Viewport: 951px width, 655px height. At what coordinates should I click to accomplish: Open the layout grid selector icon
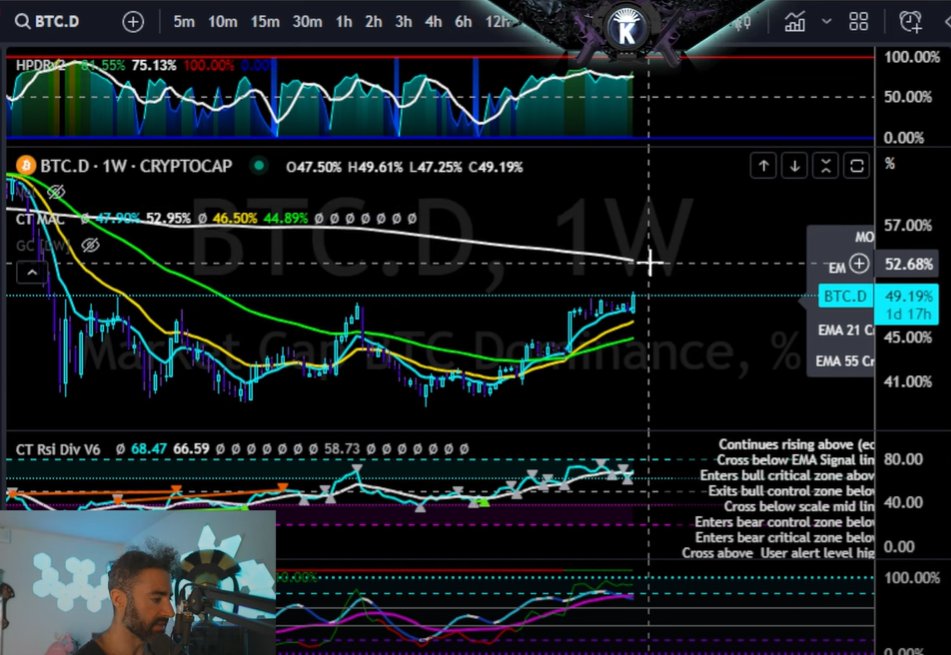tap(858, 22)
